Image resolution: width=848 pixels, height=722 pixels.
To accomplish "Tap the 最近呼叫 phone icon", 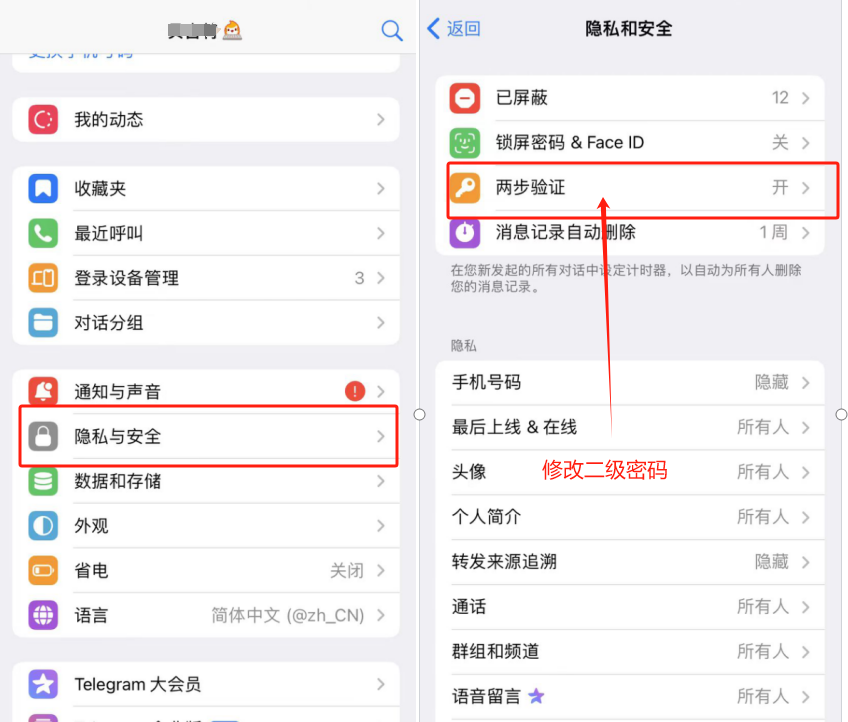I will pyautogui.click(x=43, y=233).
